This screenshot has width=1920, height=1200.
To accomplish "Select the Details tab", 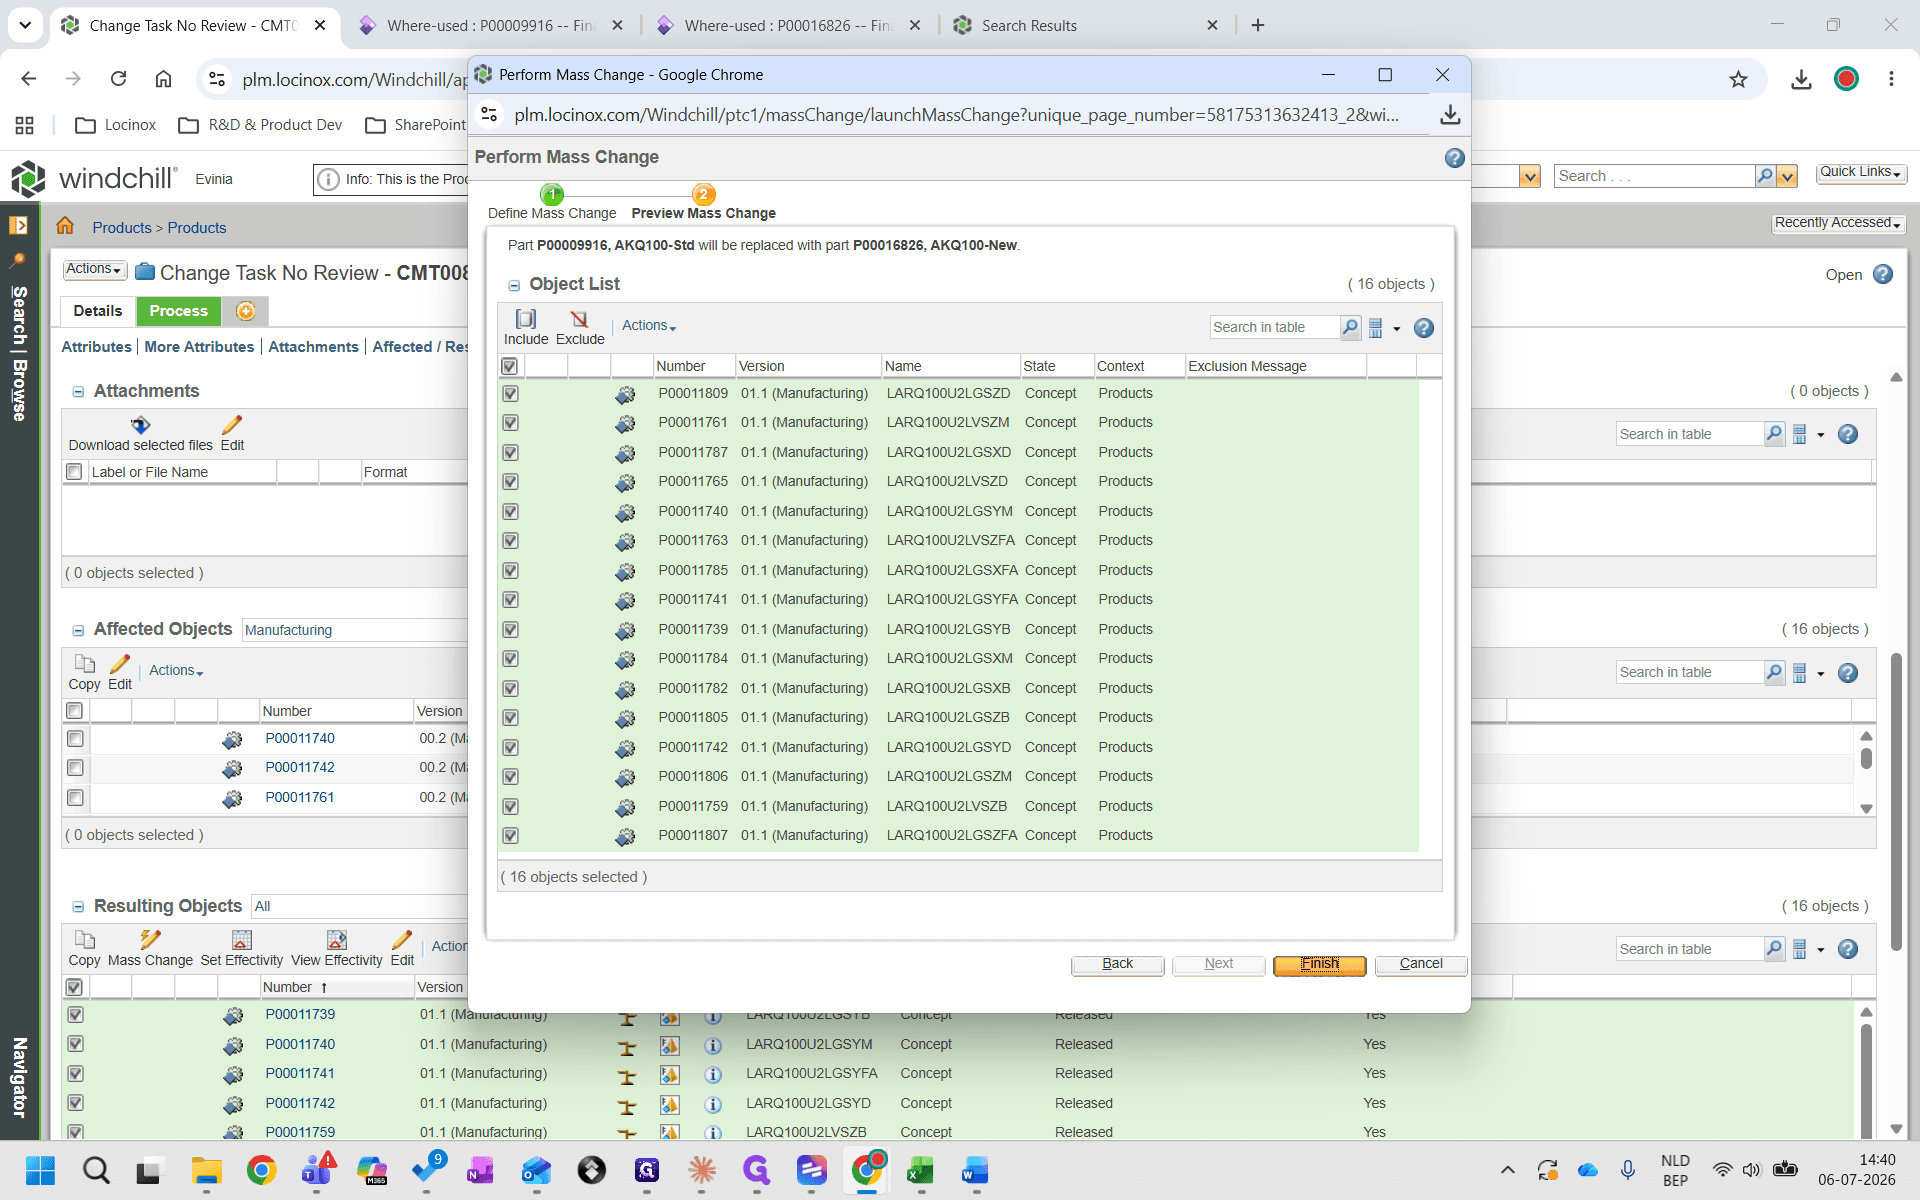I will coord(98,311).
